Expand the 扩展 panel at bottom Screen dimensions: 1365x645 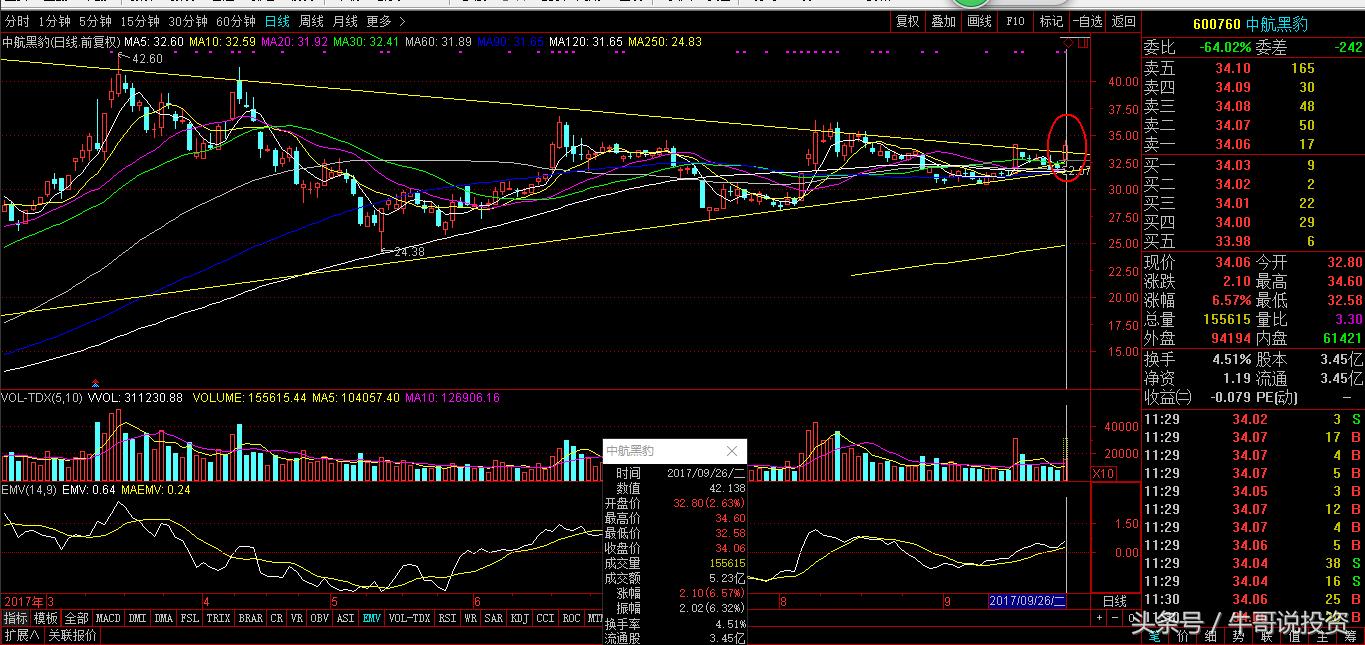pyautogui.click(x=21, y=635)
